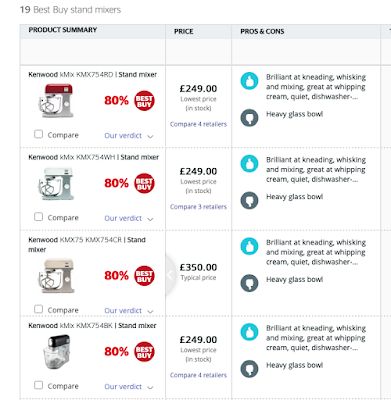Click Best Buy badge for KMX754BK mixer
This screenshot has height=400, width=391.
(x=144, y=352)
